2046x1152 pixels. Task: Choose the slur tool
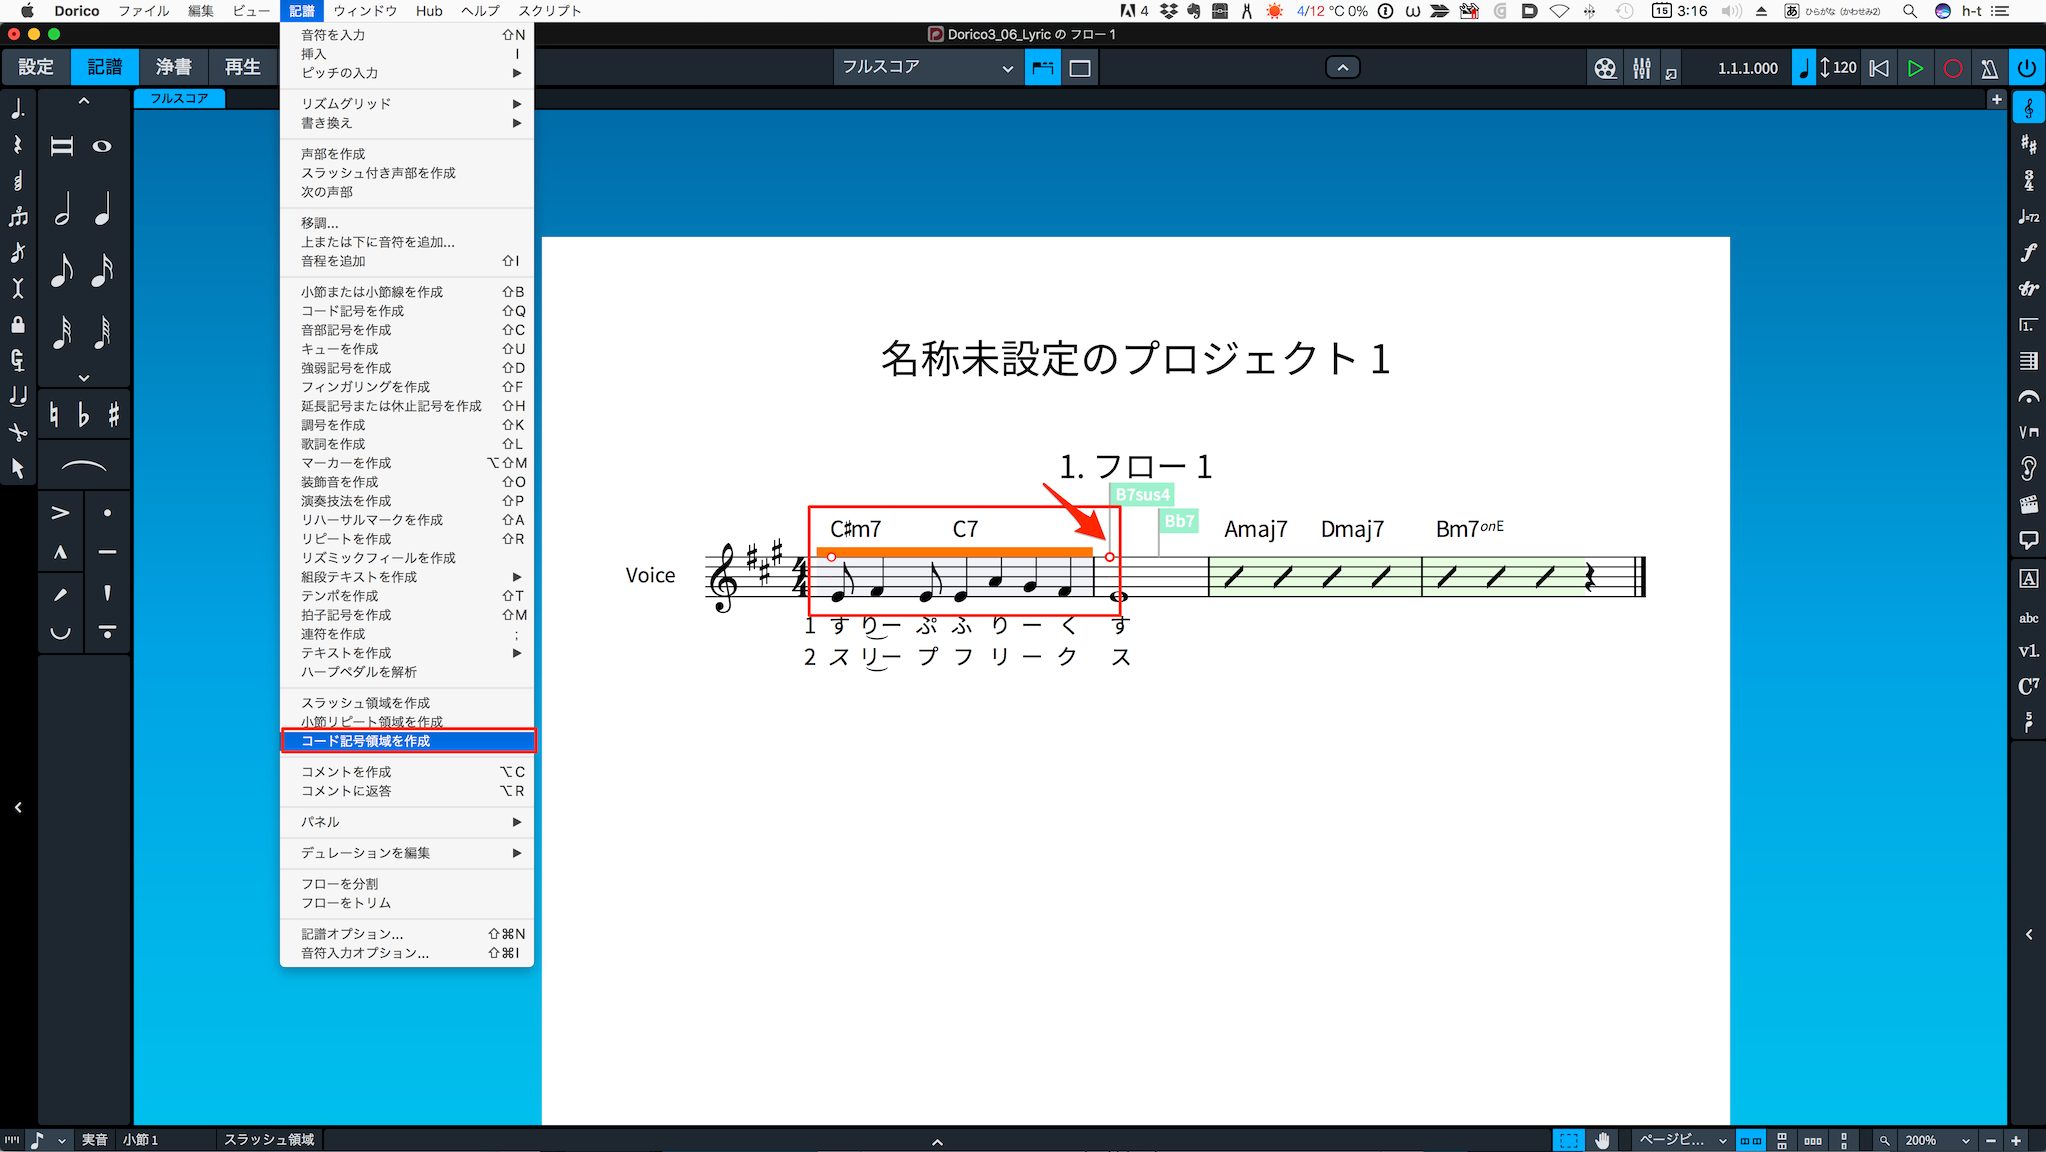click(x=84, y=467)
